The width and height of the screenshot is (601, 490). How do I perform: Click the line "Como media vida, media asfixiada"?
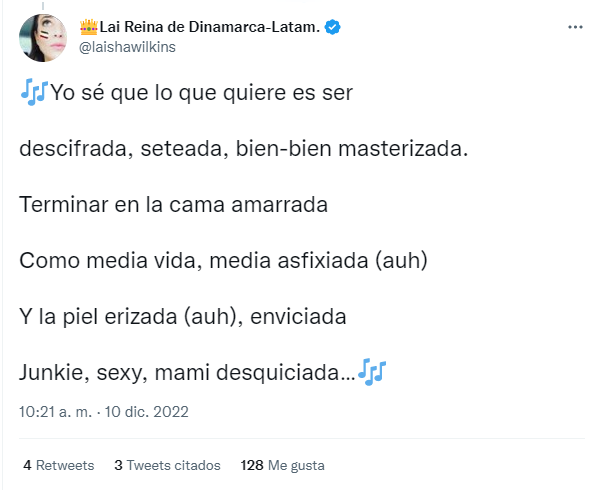click(x=223, y=261)
